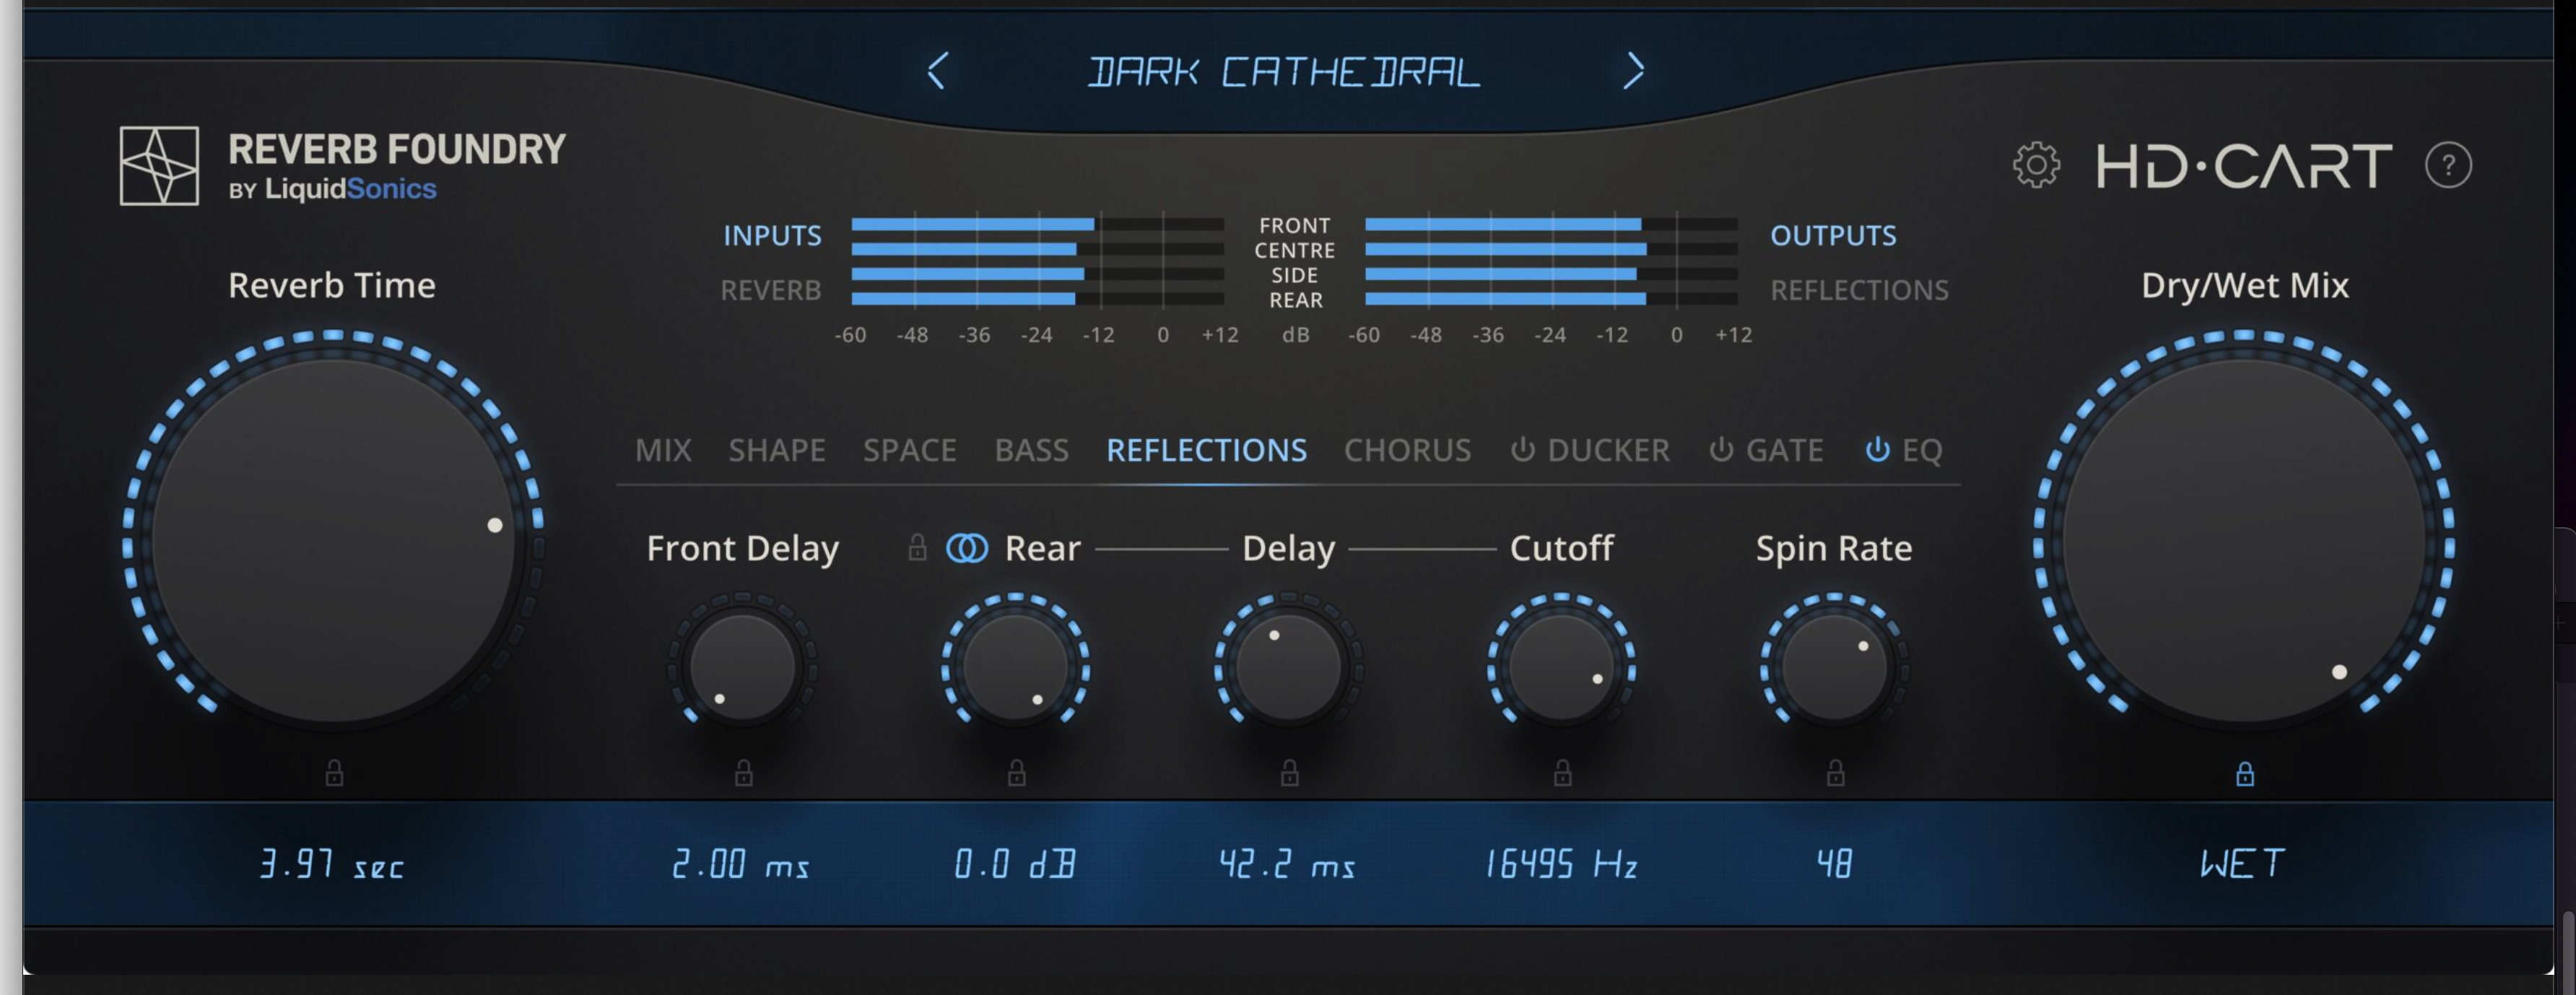Open the settings gear icon
Image resolution: width=2576 pixels, height=995 pixels.
2036,165
